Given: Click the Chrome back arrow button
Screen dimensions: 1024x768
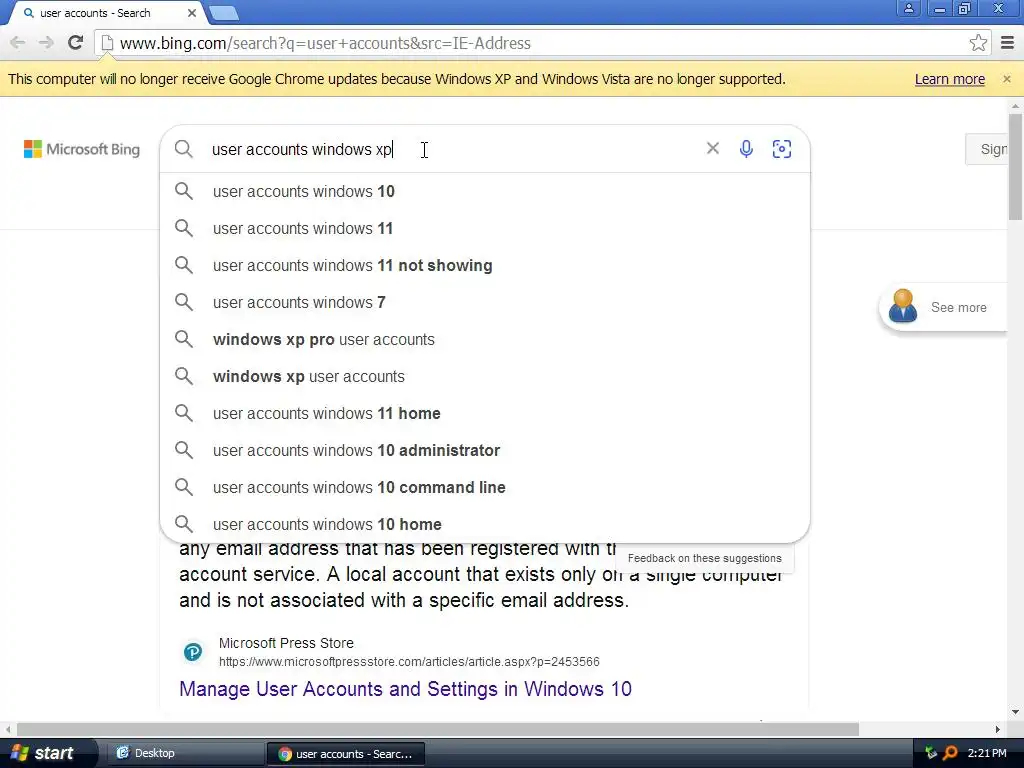Looking at the screenshot, I should point(18,43).
